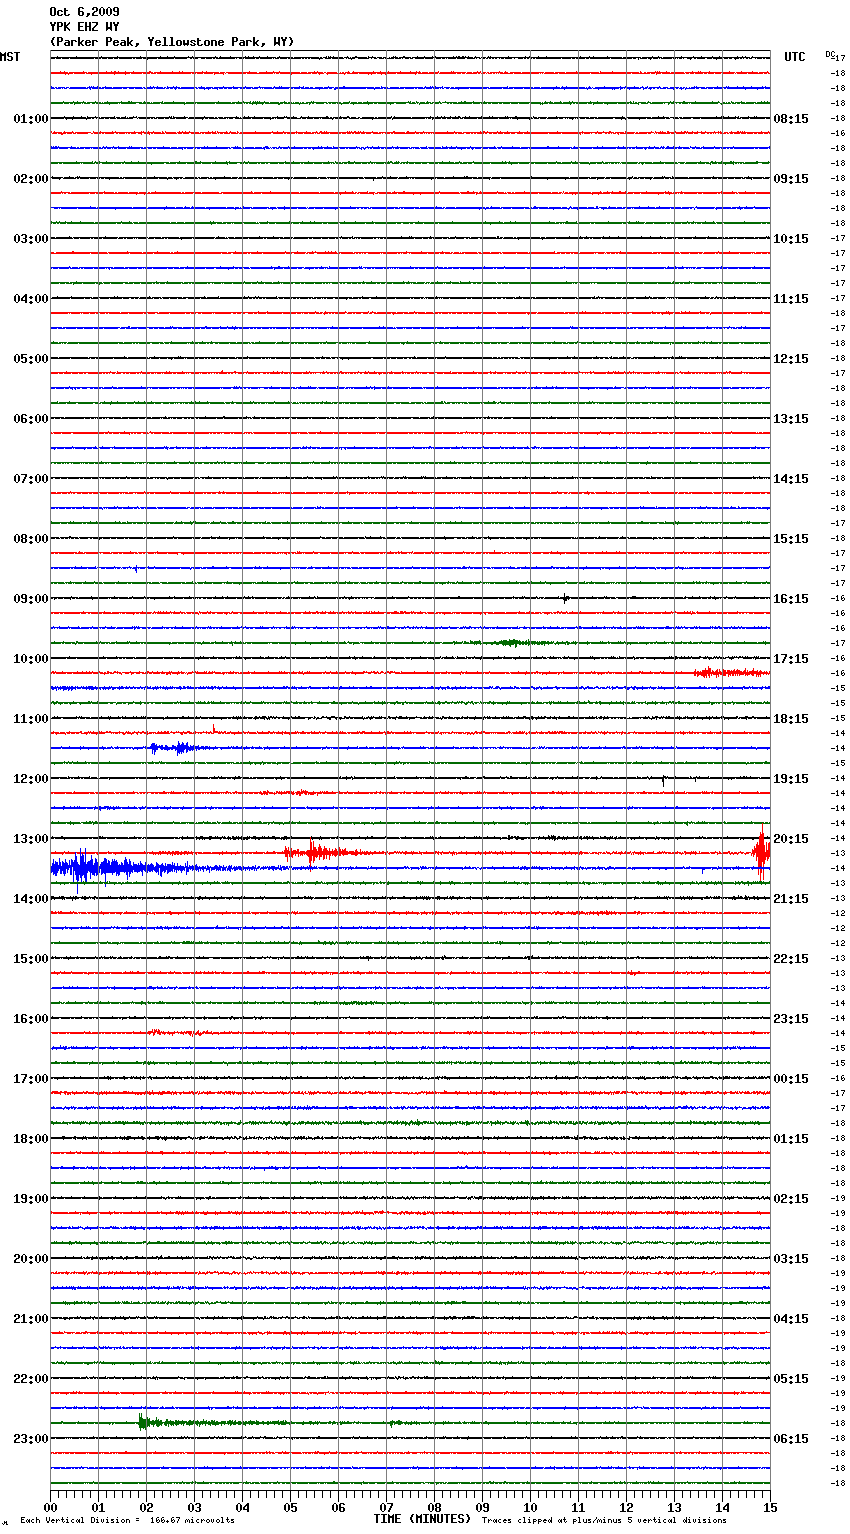Select the 18:00 MST hour label
The image size is (850, 1534).
(31, 1139)
